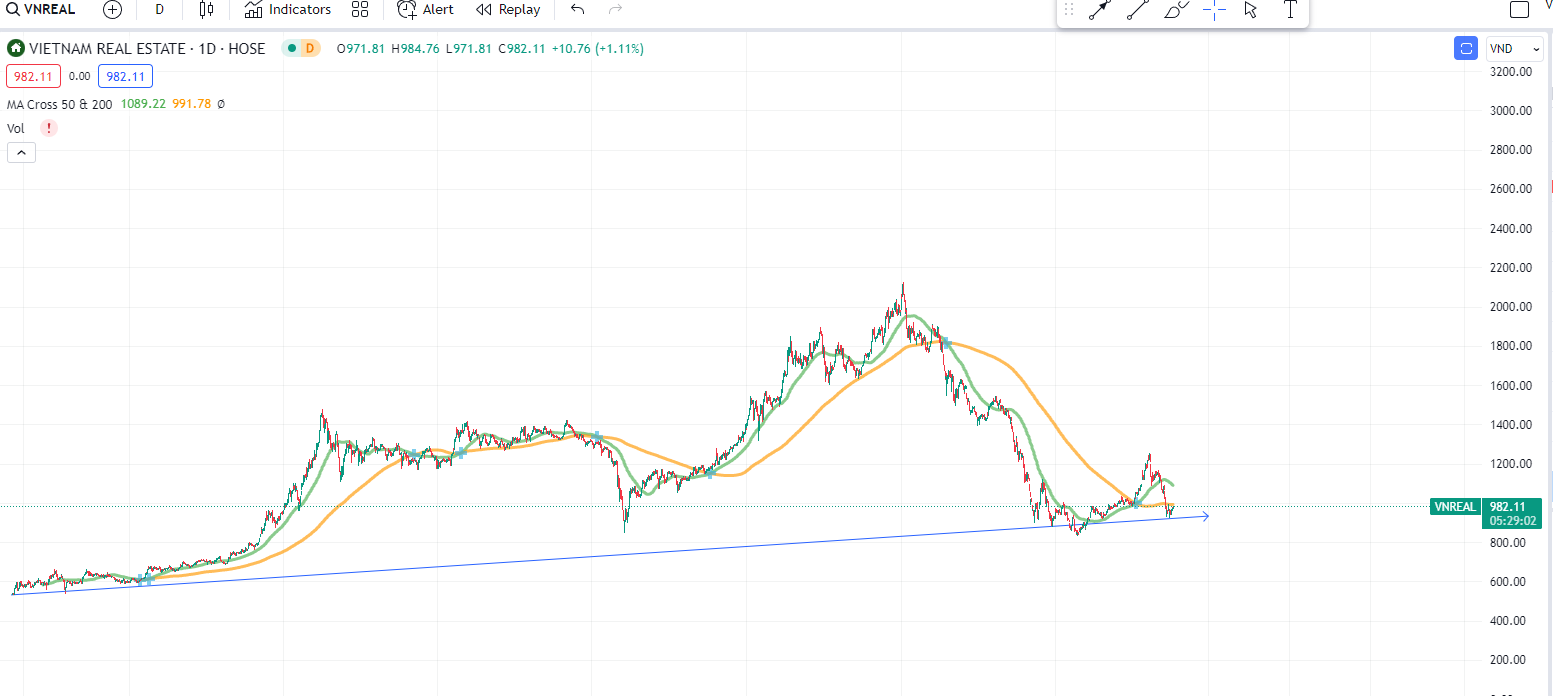Open the VNREAL symbol search
The width and height of the screenshot is (1553, 696).
click(42, 10)
